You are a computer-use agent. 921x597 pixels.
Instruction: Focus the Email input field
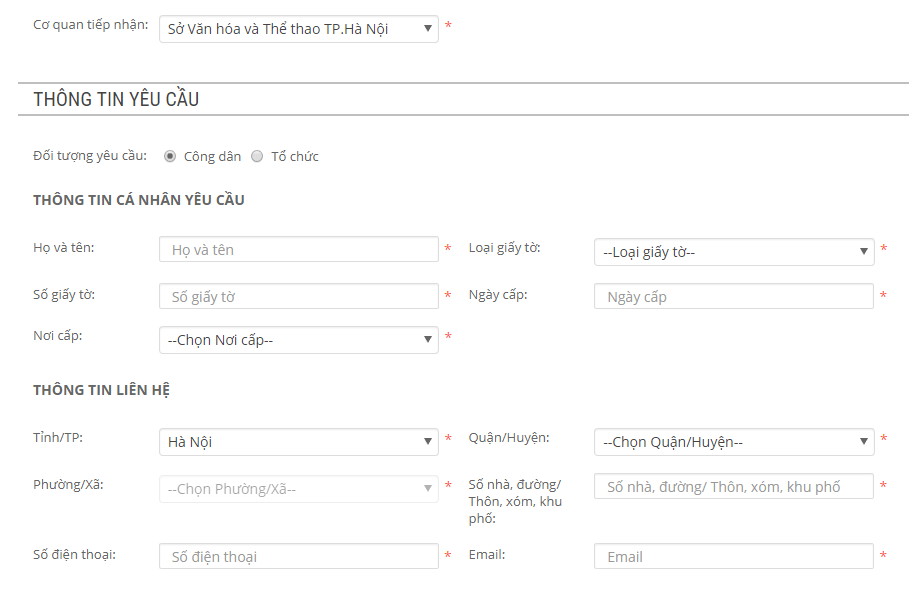click(733, 556)
